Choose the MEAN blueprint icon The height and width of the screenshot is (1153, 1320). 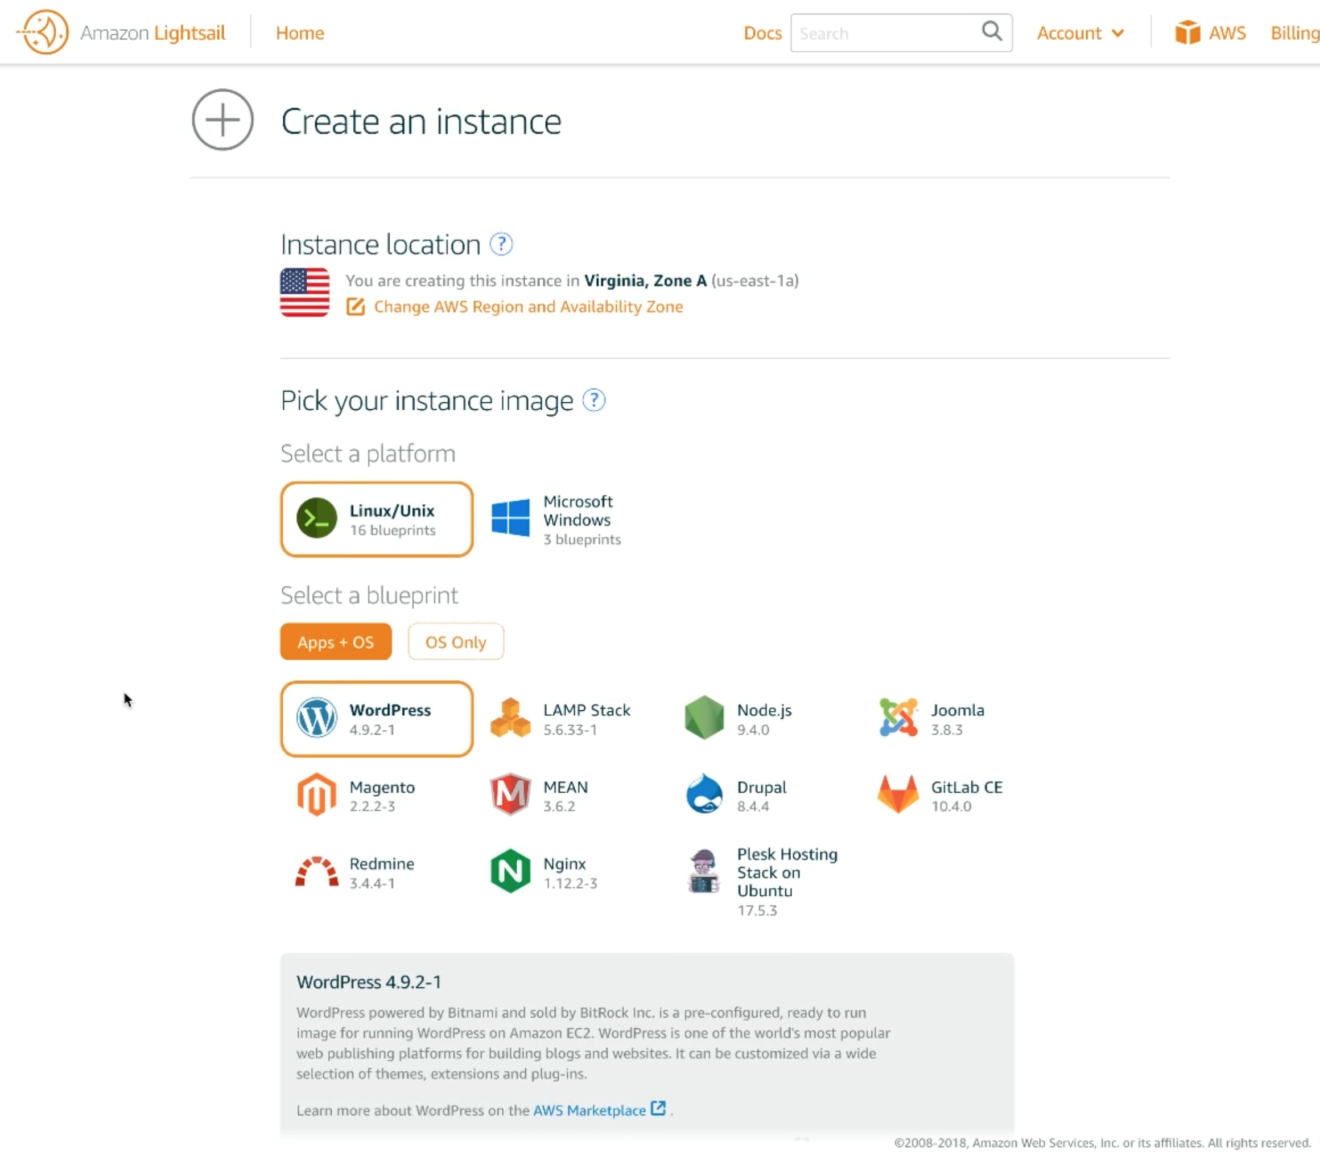510,795
